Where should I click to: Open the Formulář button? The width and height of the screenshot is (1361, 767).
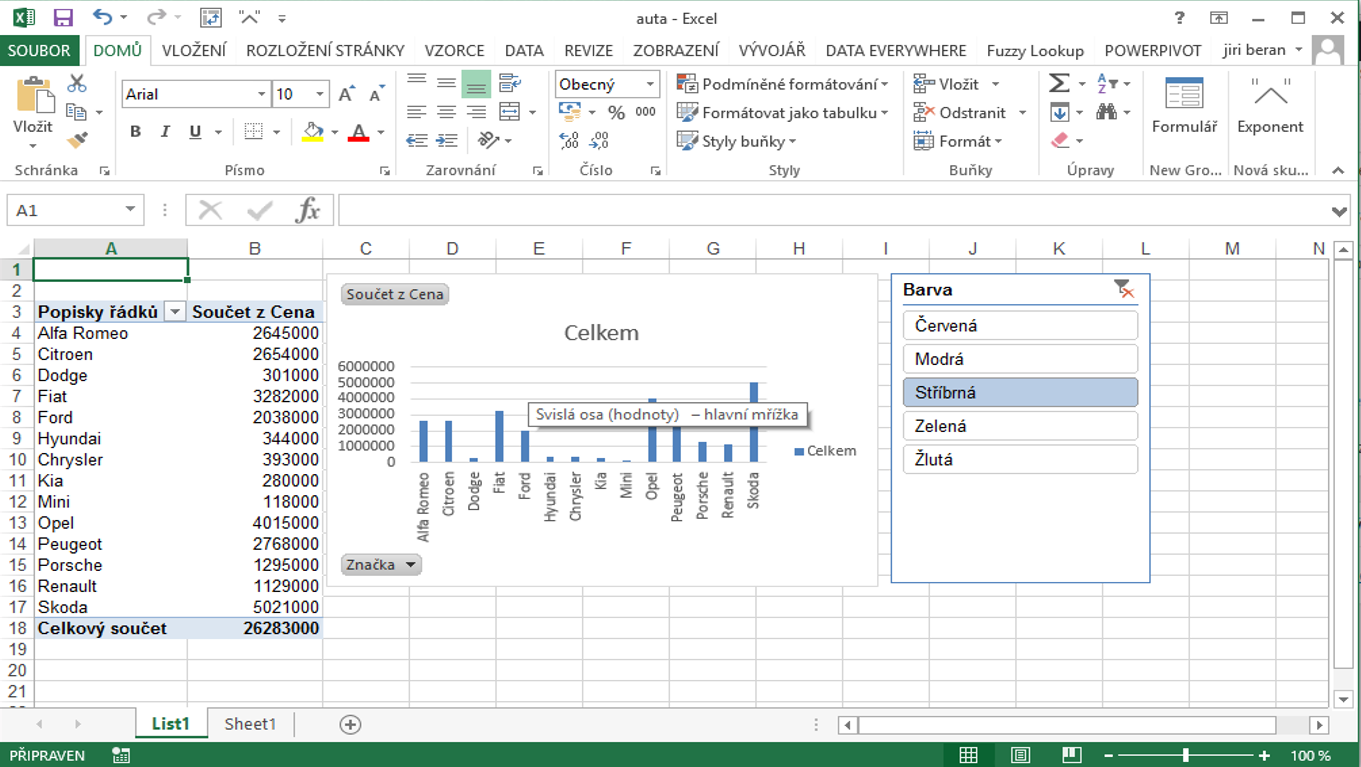click(1184, 106)
